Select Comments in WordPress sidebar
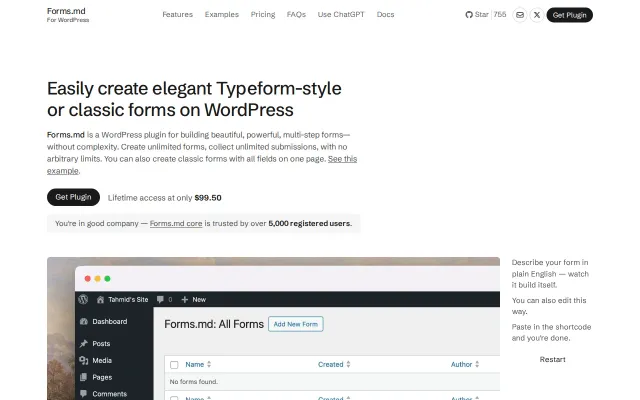This screenshot has height=400, width=640. pos(109,394)
